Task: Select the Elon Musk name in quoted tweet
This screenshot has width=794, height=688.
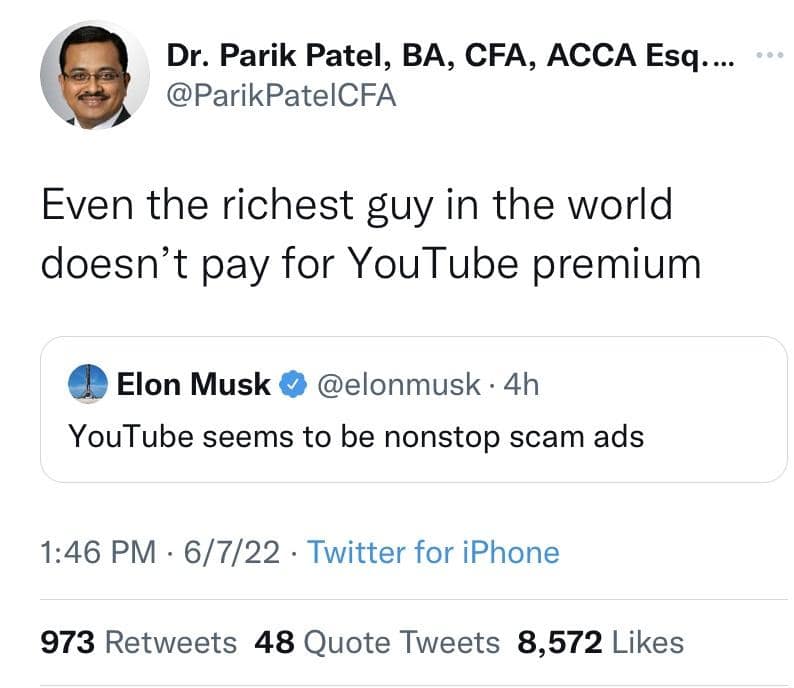Action: pyautogui.click(x=193, y=384)
